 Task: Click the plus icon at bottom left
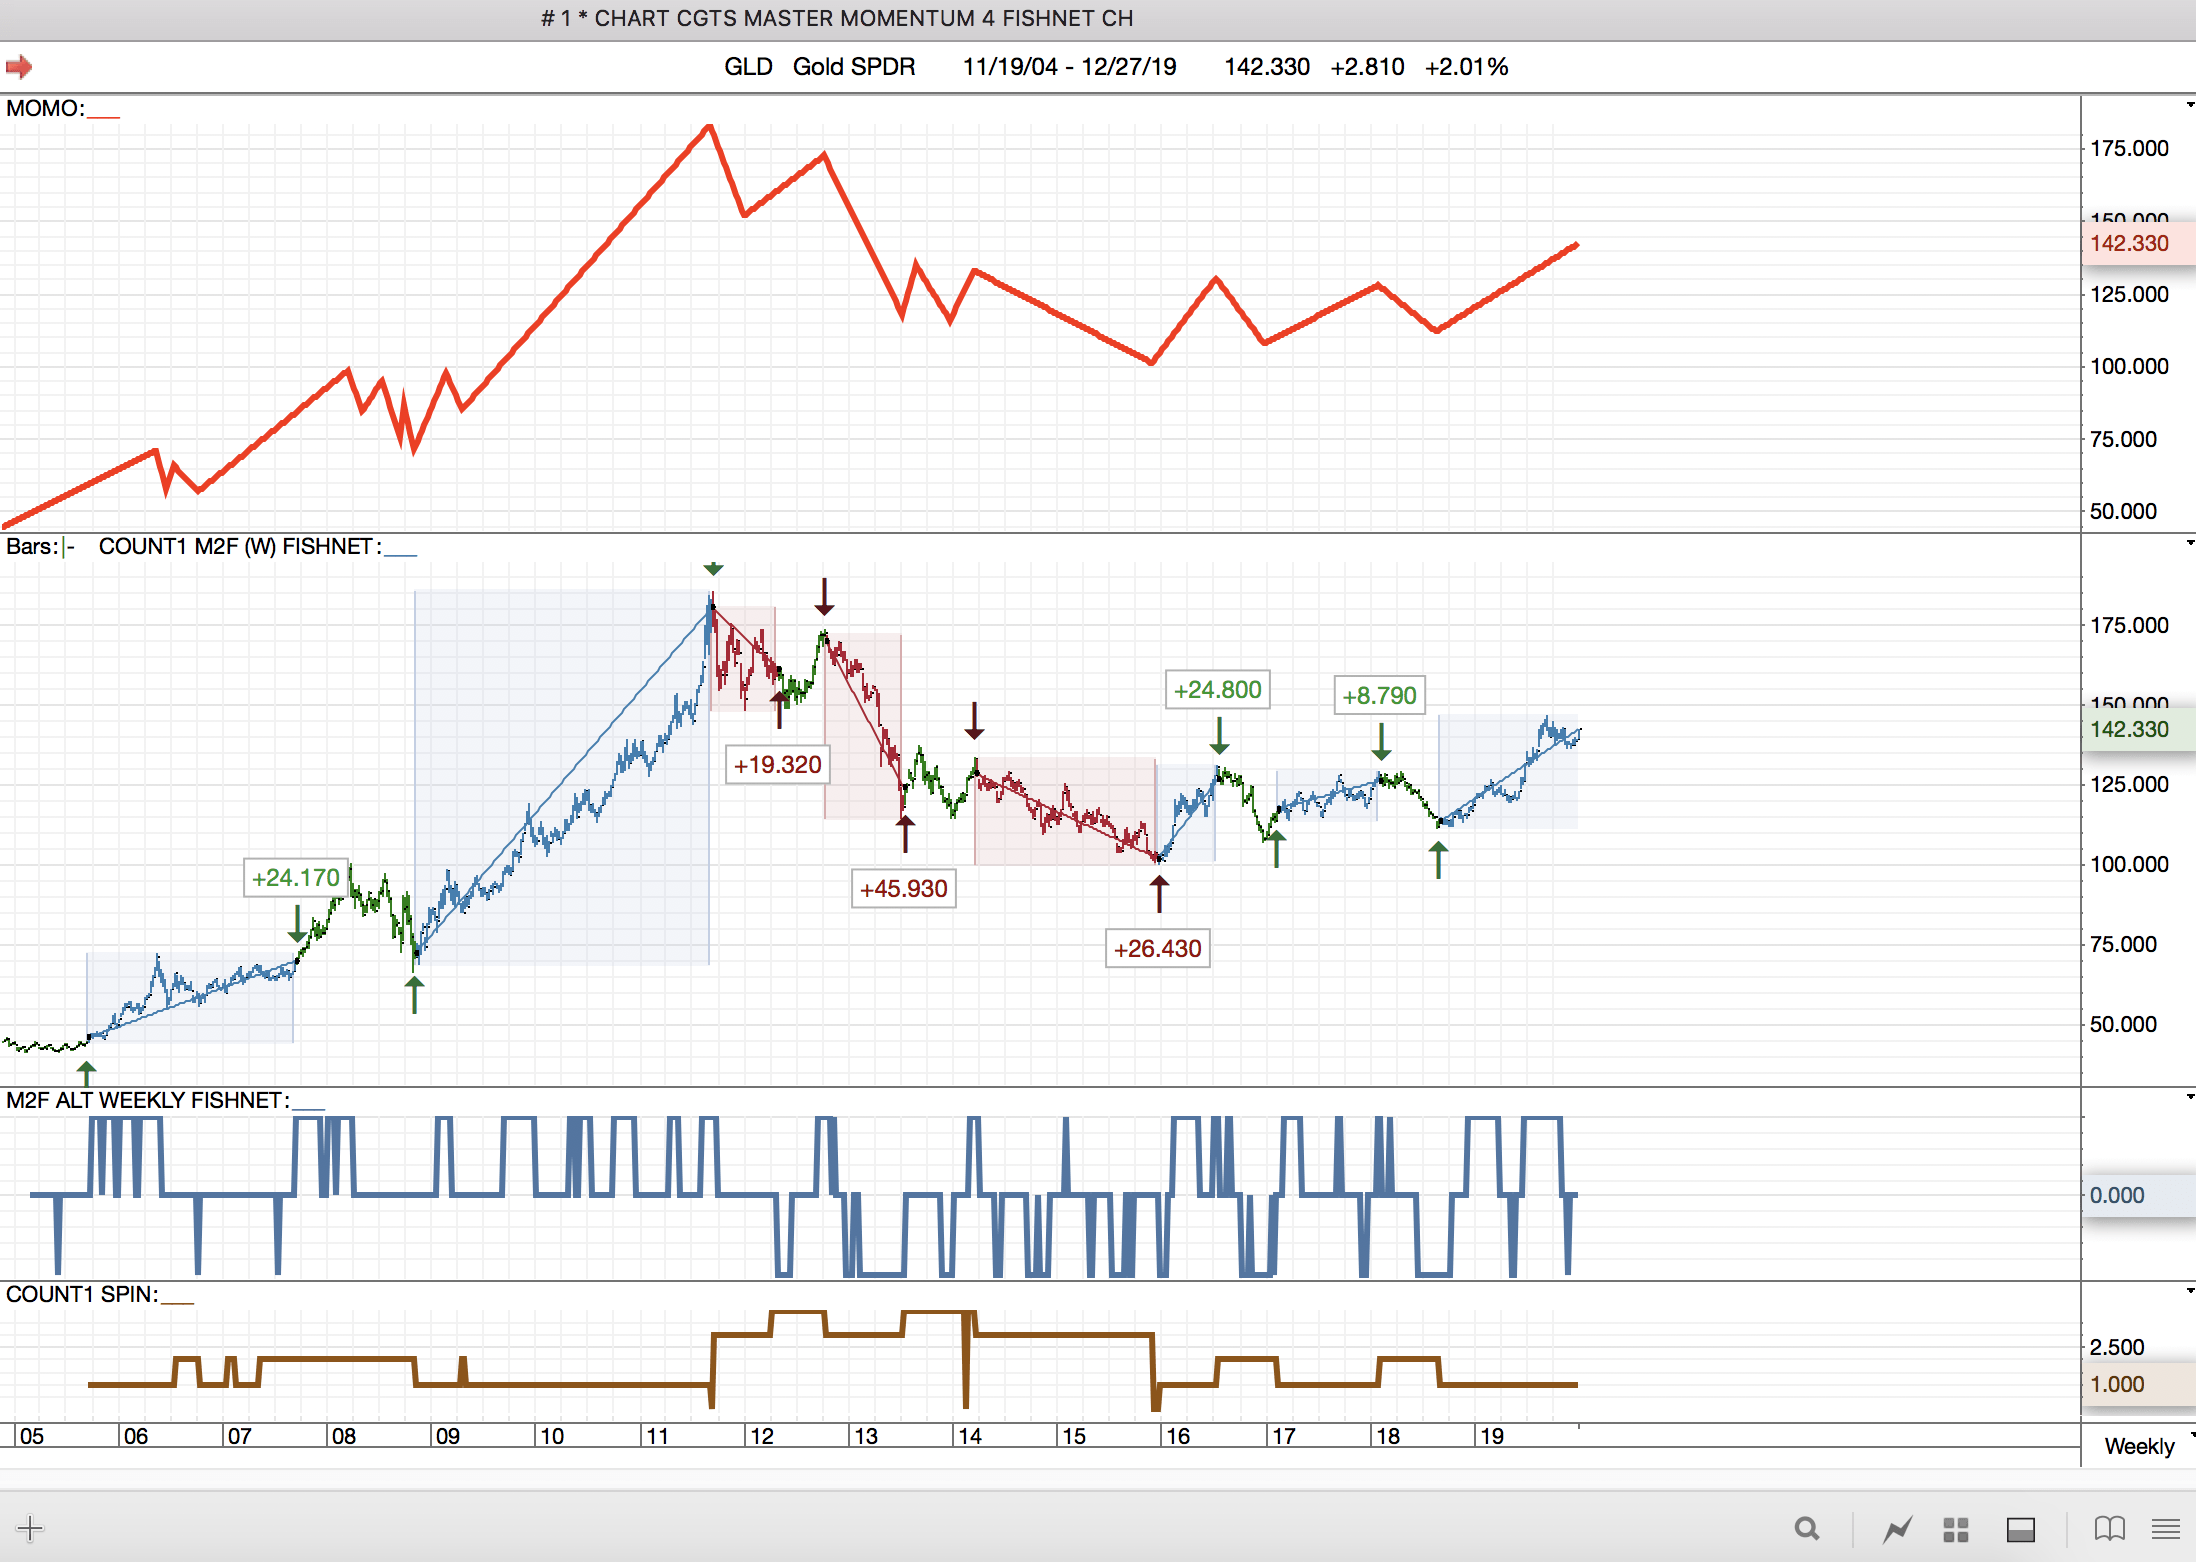click(30, 1528)
